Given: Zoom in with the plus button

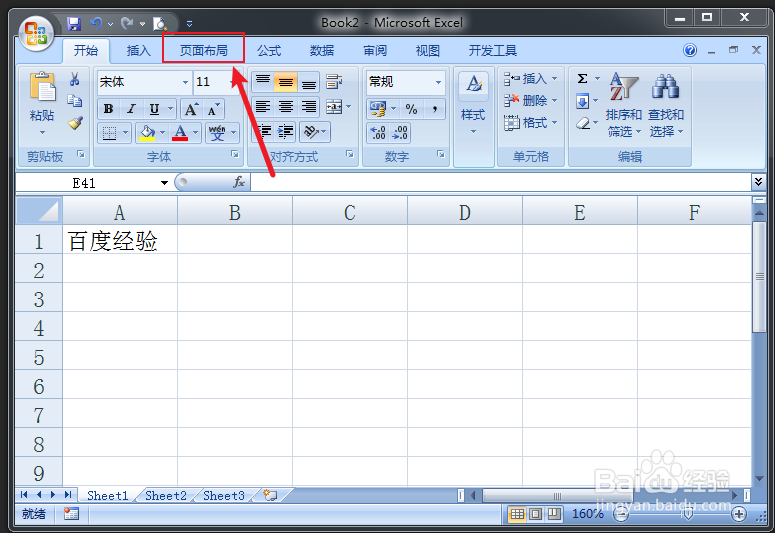Looking at the screenshot, I should 738,515.
